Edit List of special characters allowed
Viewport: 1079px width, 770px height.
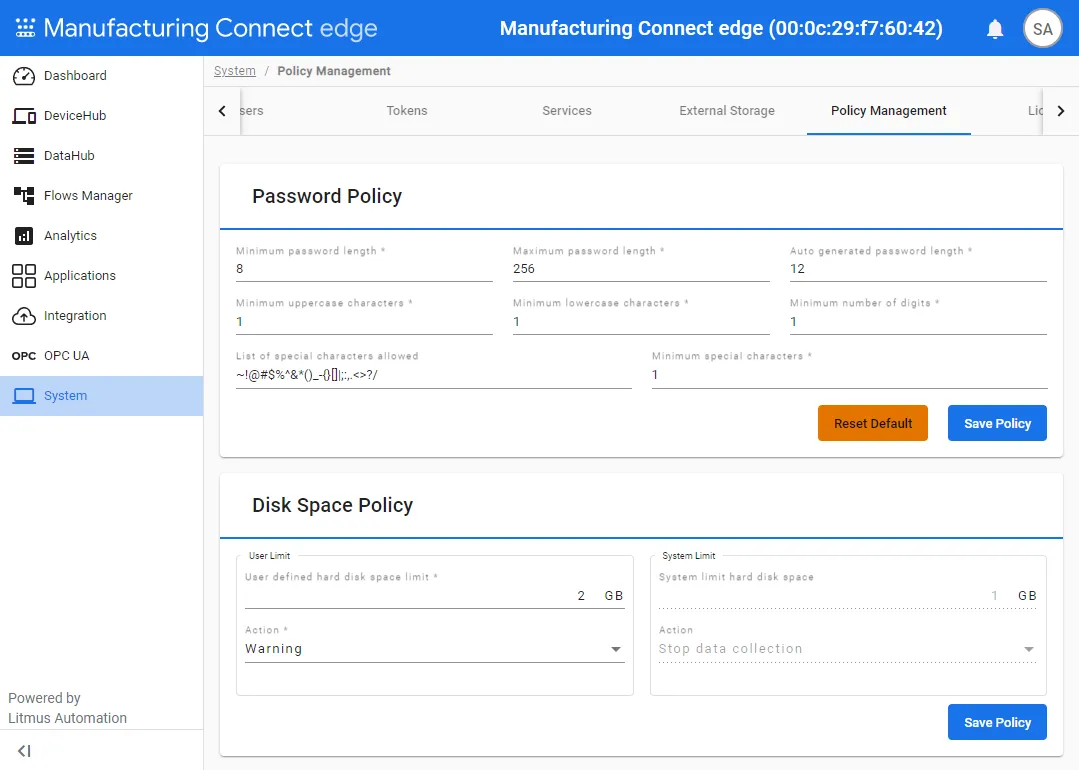[x=434, y=375]
